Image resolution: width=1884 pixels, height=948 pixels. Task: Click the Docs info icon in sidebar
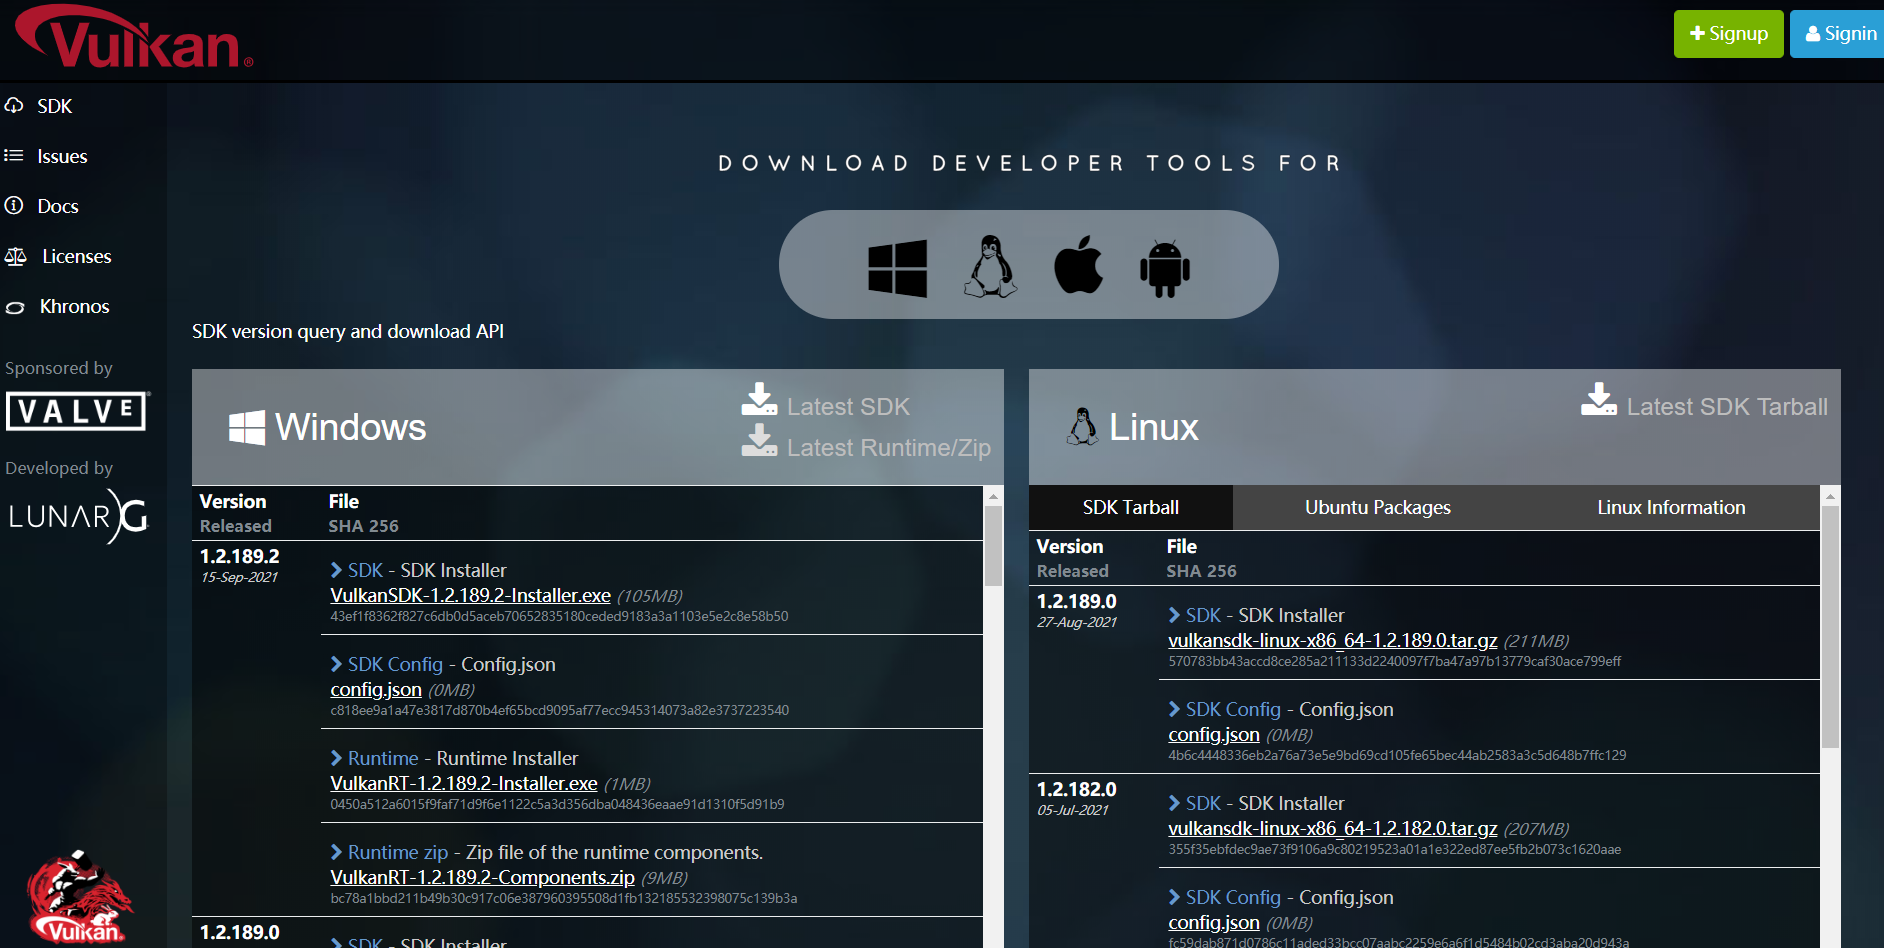[14, 205]
